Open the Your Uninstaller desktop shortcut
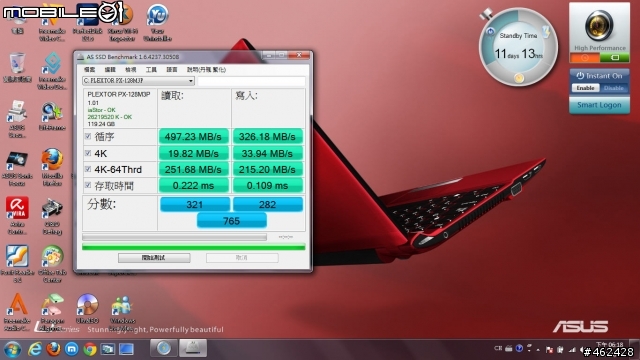 click(x=157, y=22)
